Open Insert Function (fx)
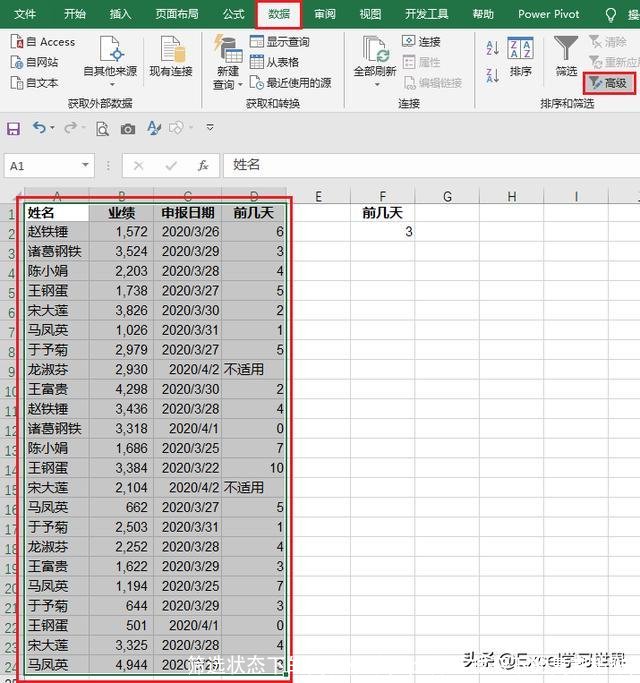 tap(203, 166)
